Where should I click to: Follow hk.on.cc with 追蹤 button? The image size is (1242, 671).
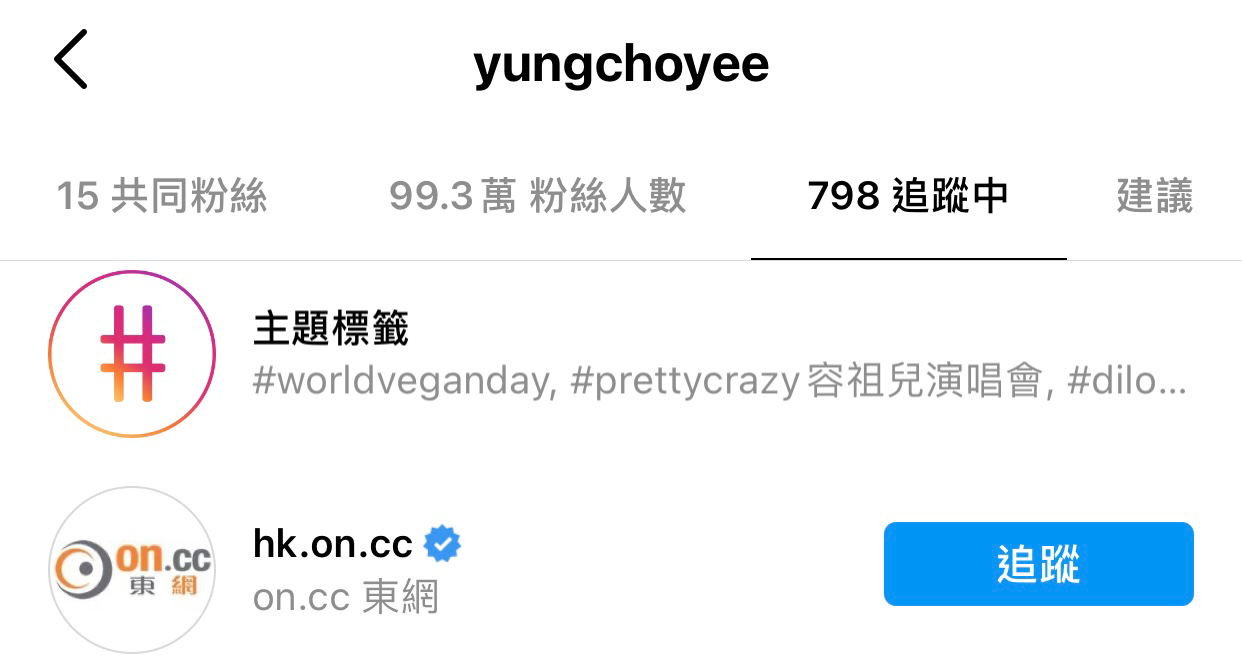tap(1039, 564)
